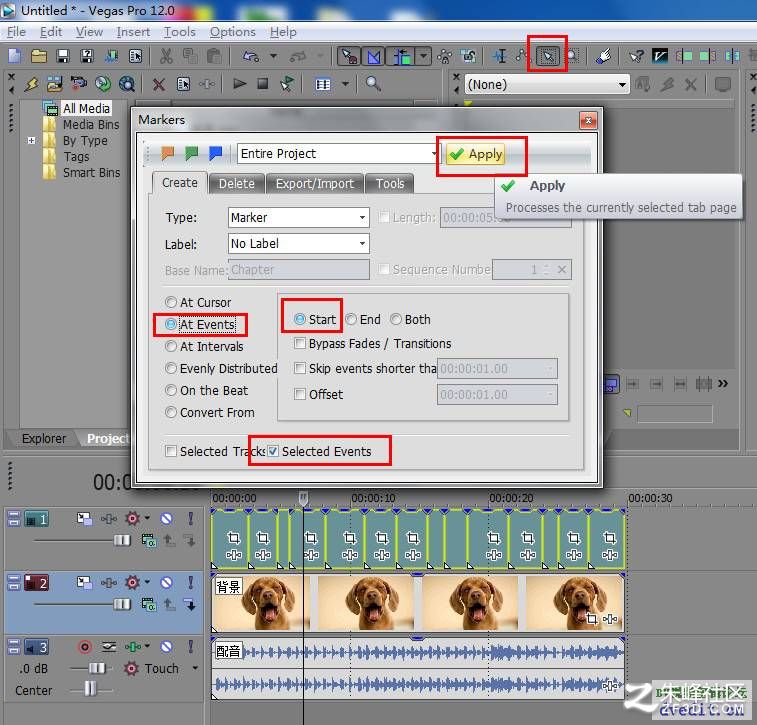757x725 pixels.
Task: Click event pan/crop icon on first clip
Action: click(234, 537)
